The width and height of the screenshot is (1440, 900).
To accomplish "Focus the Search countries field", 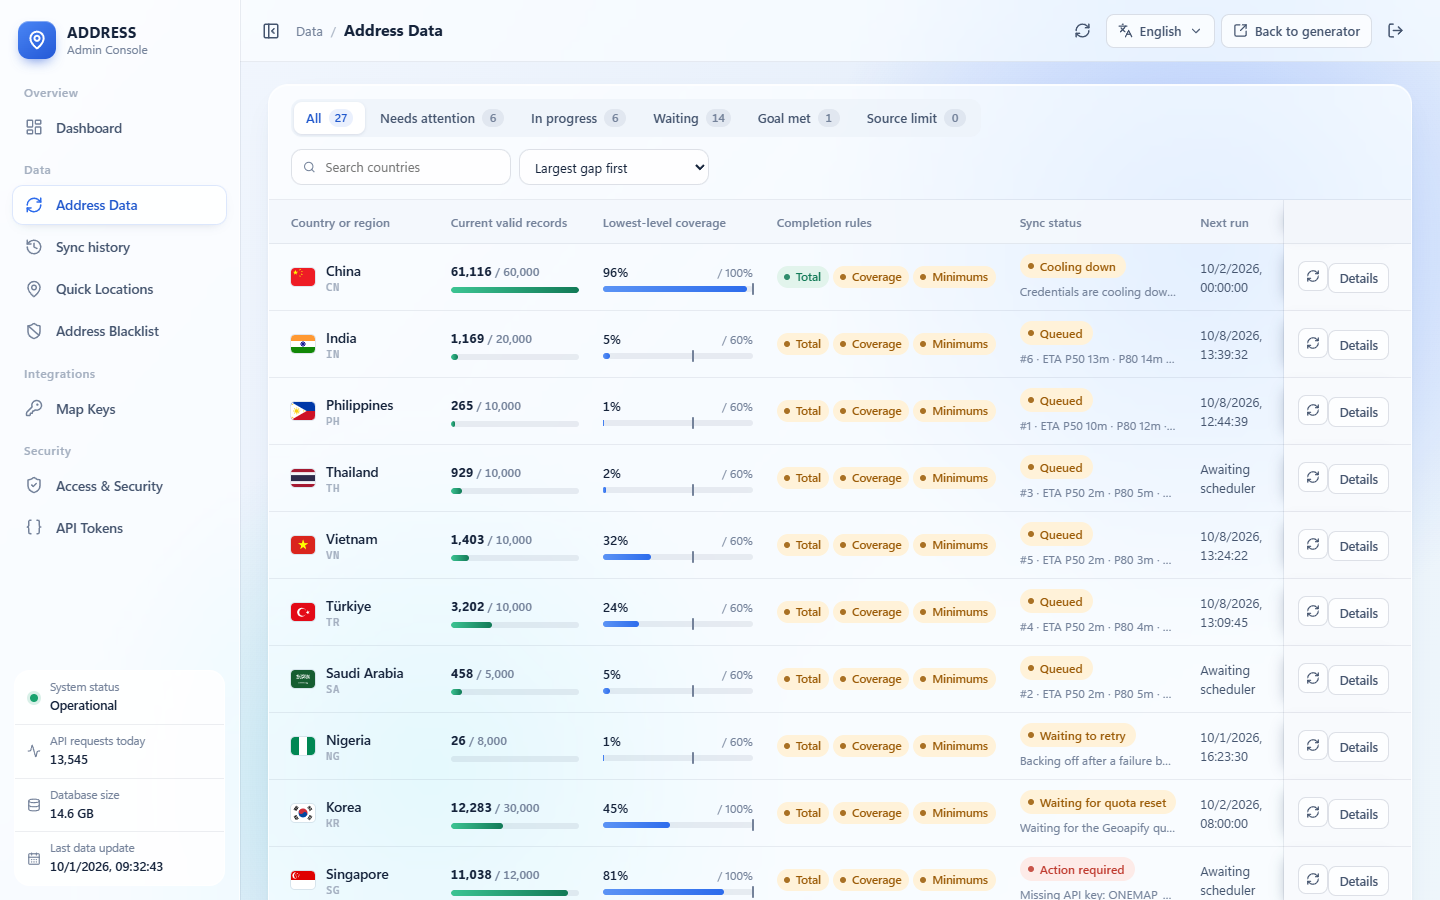I will [x=401, y=168].
